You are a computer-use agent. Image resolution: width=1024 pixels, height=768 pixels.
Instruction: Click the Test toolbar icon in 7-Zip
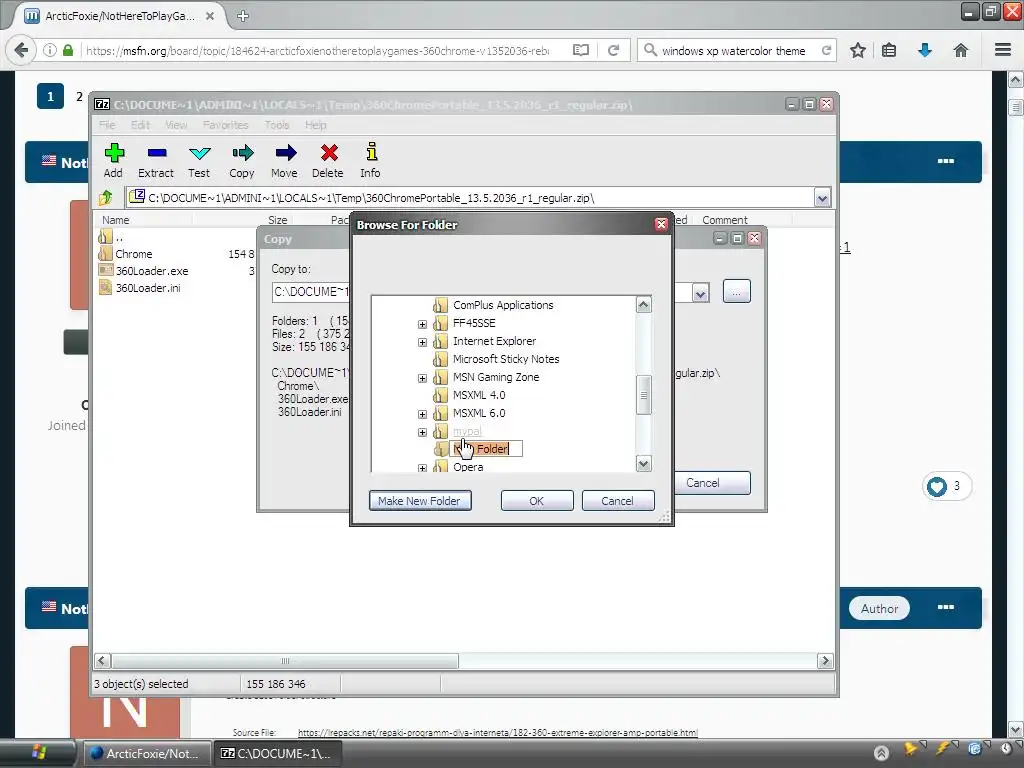pos(199,153)
